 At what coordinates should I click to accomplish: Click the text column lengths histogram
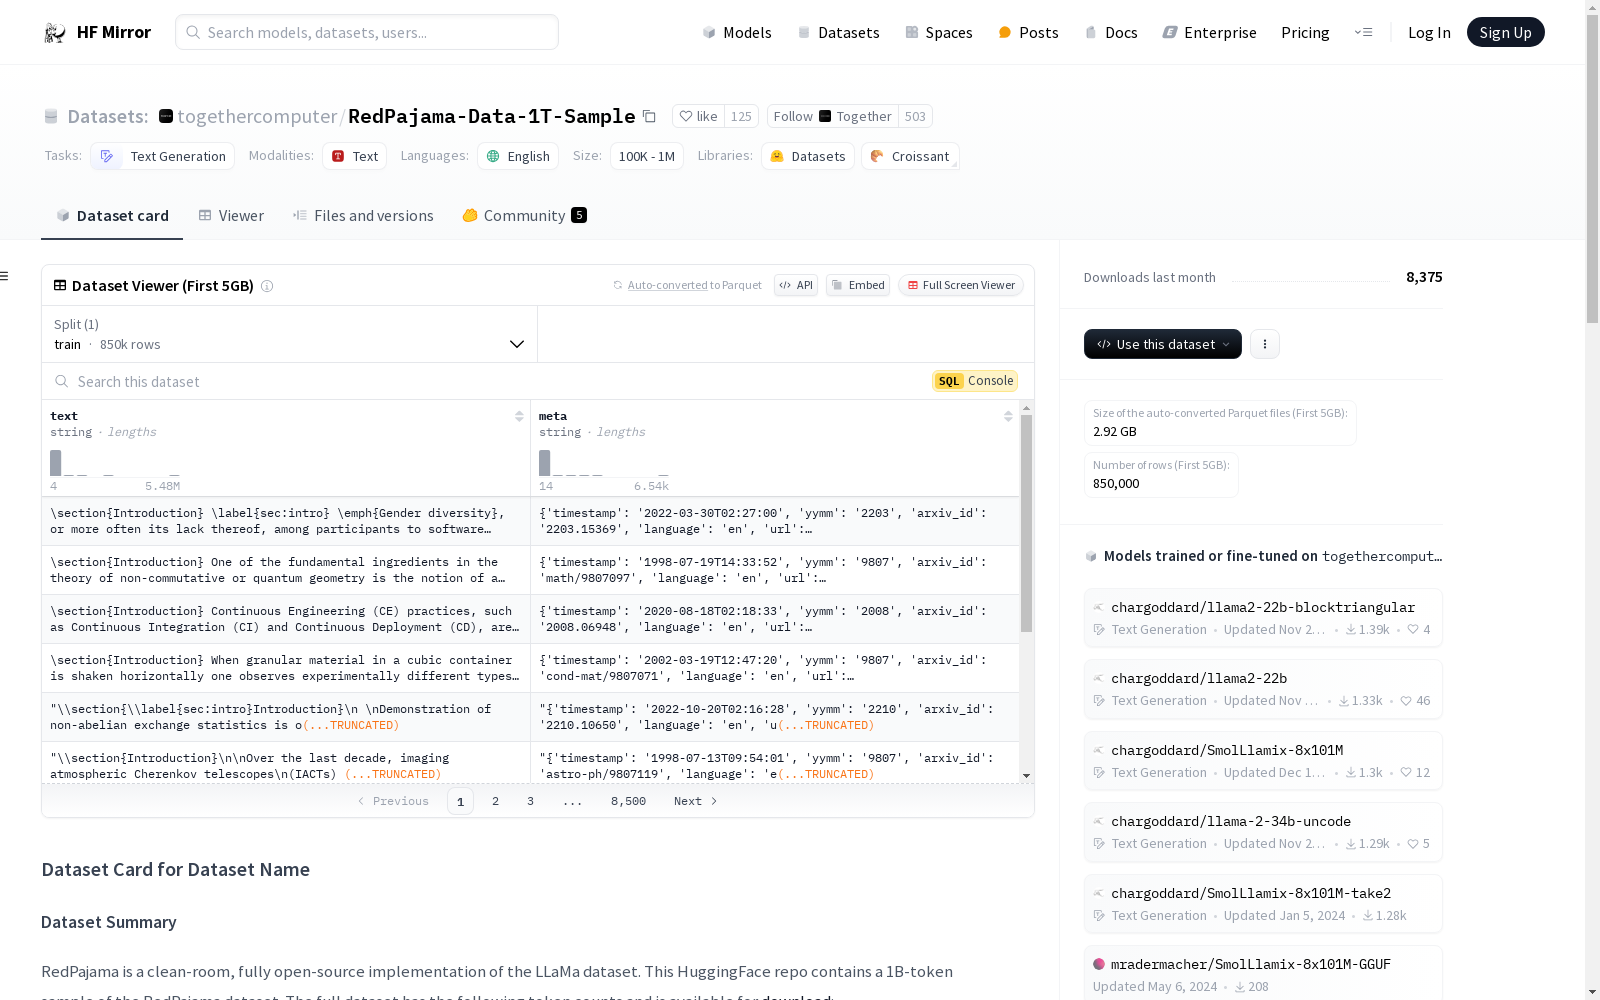(x=115, y=463)
